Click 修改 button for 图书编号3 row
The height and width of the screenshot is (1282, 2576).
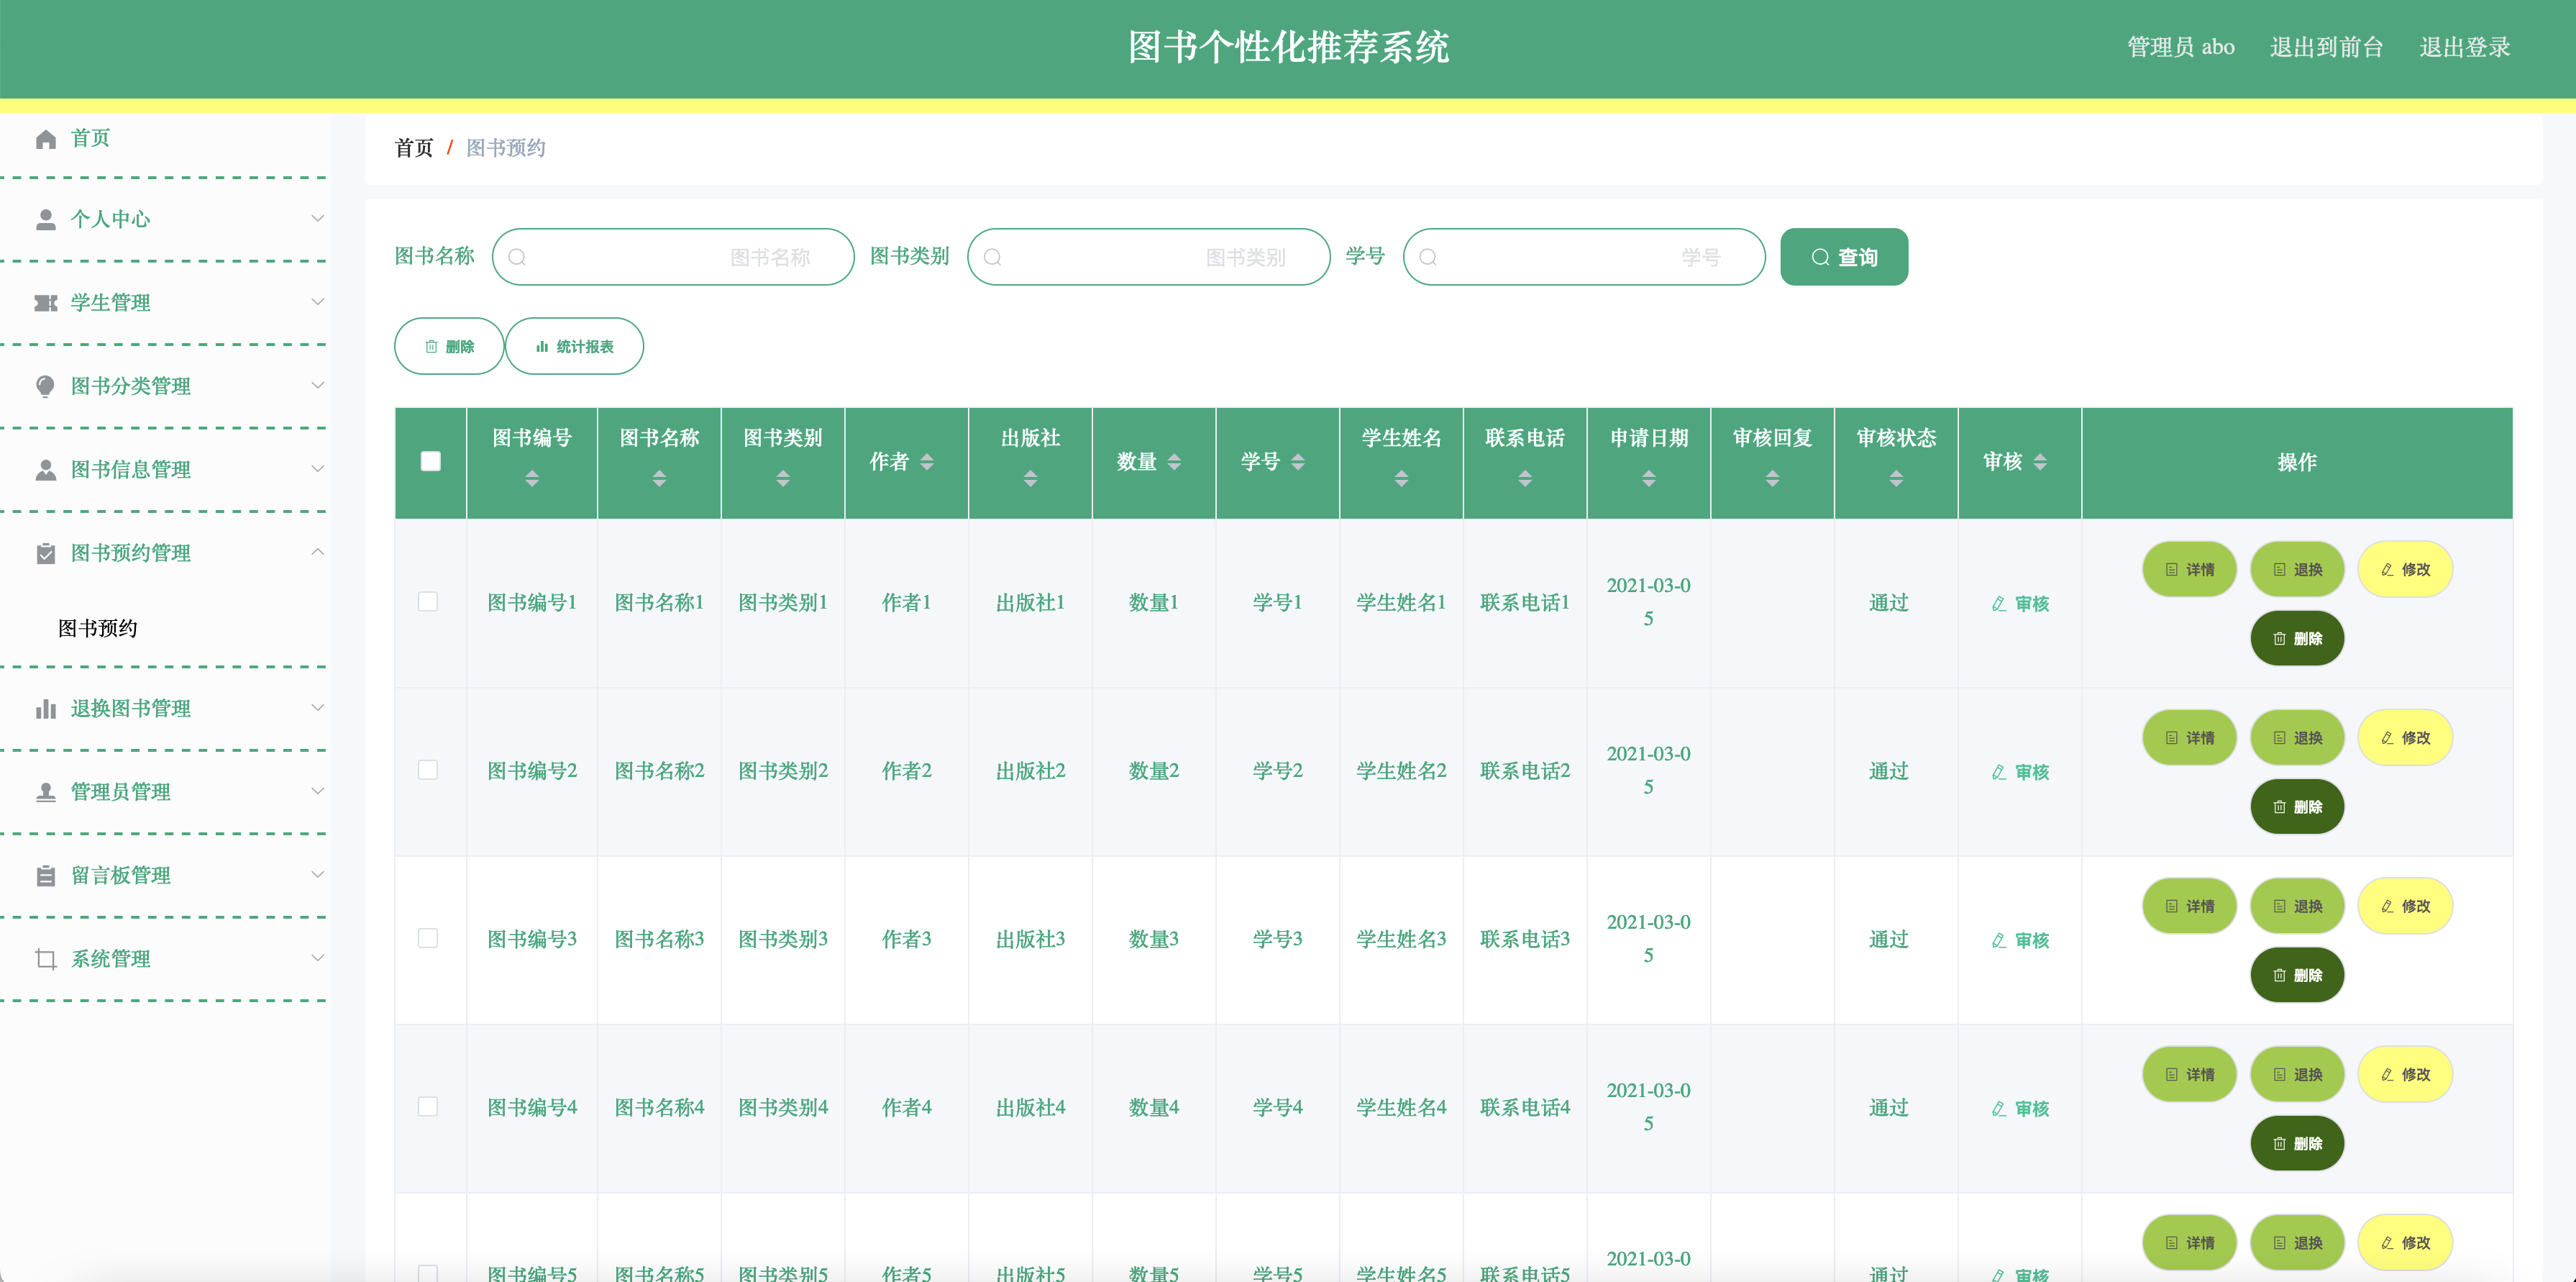point(2405,906)
